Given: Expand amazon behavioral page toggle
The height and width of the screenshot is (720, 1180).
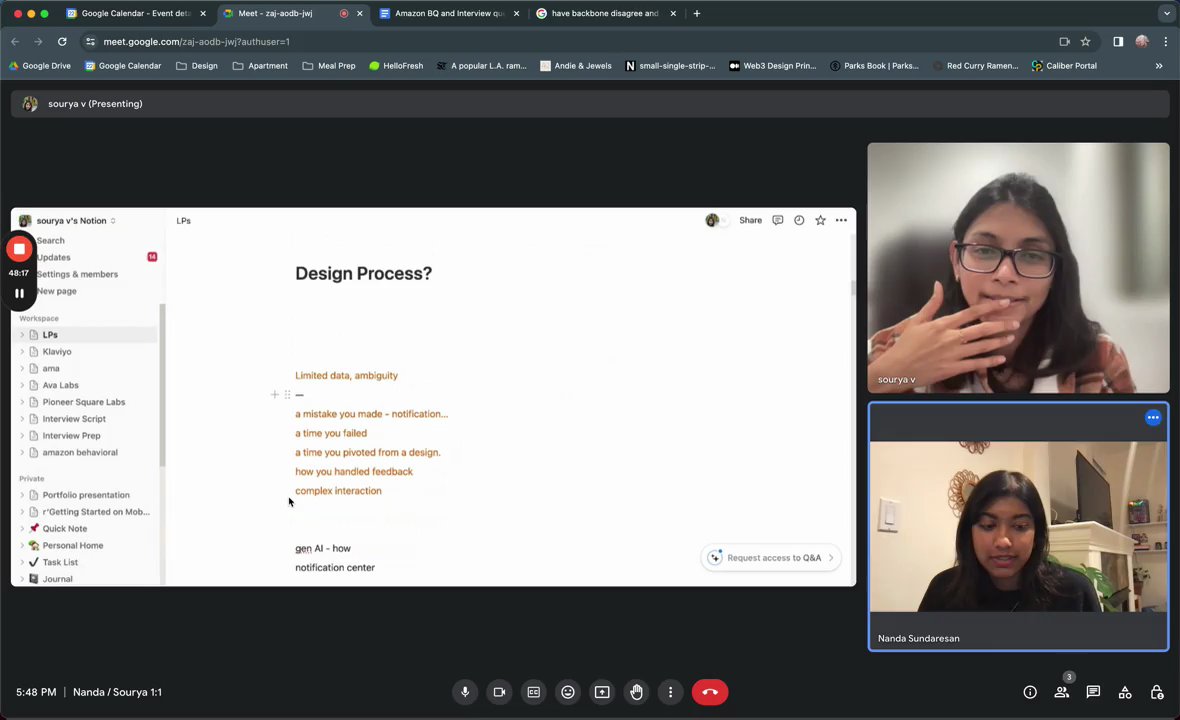Looking at the screenshot, I should 22,452.
